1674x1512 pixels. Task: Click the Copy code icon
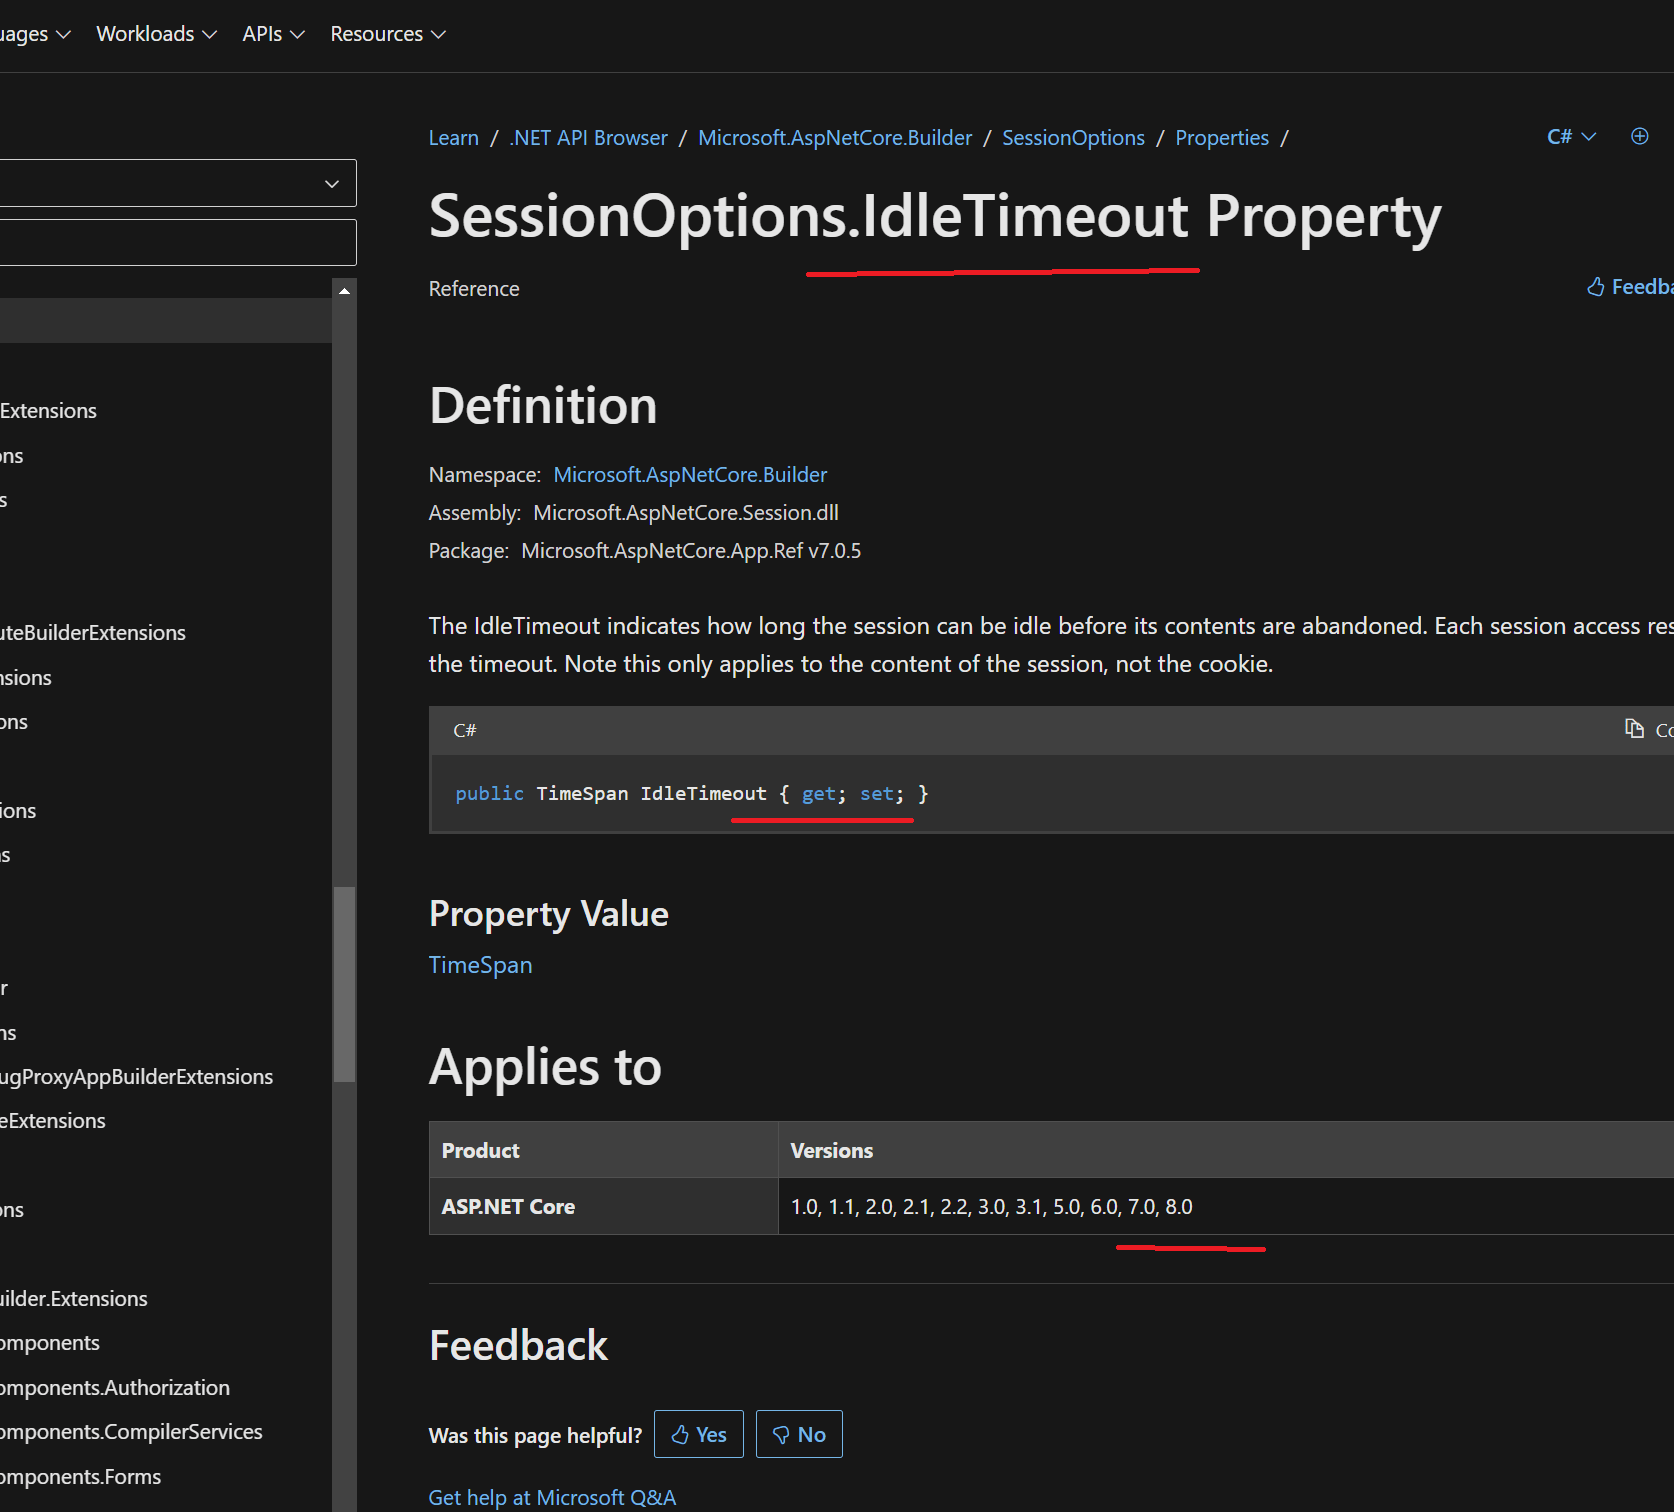coord(1634,729)
